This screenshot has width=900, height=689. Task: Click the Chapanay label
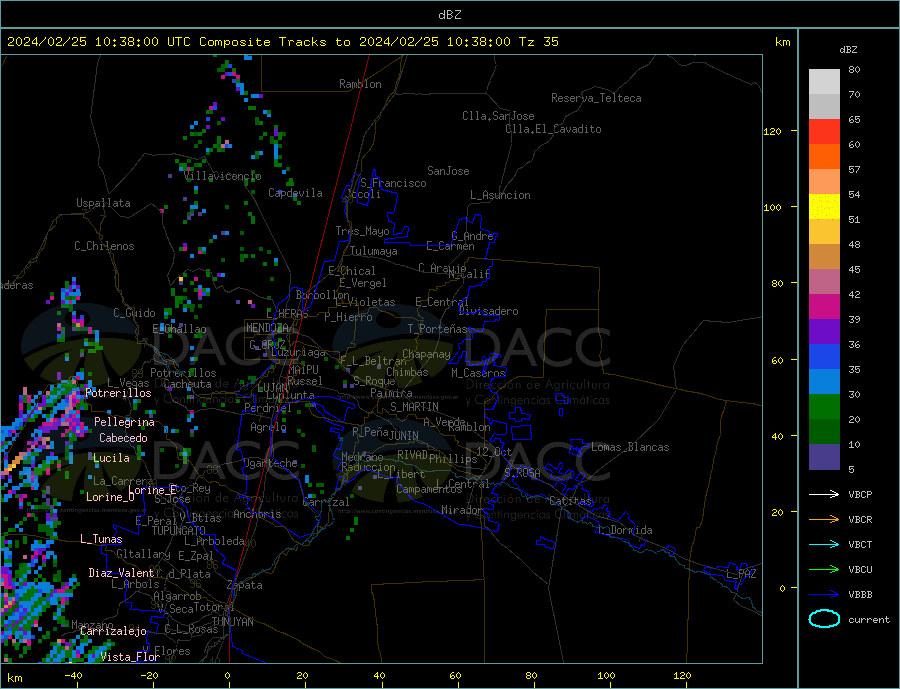pyautogui.click(x=426, y=354)
